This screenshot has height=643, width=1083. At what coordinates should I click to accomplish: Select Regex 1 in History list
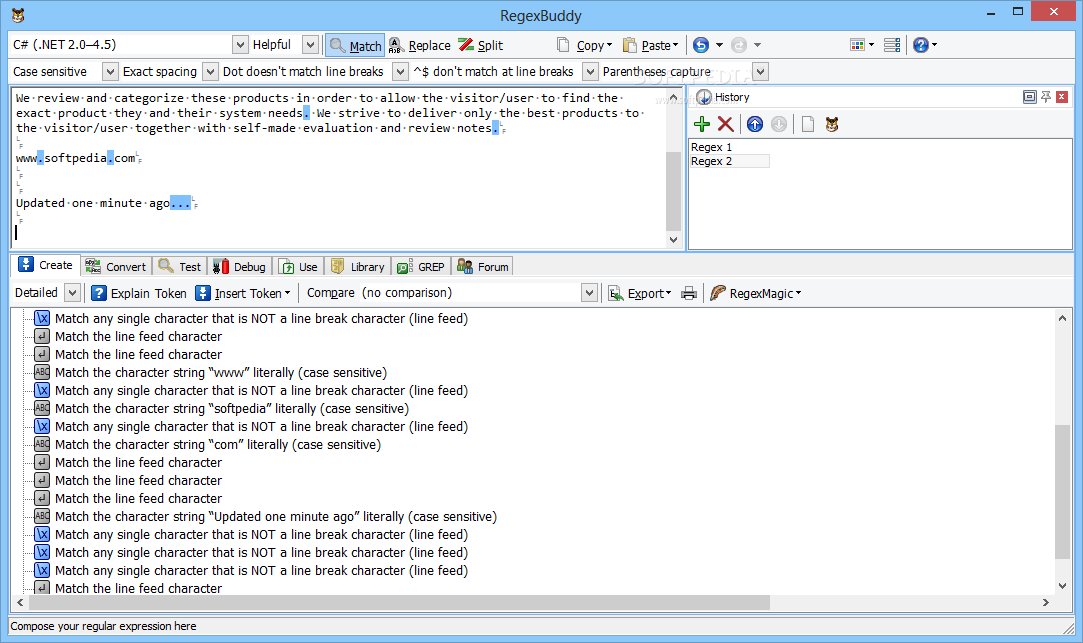coord(711,147)
